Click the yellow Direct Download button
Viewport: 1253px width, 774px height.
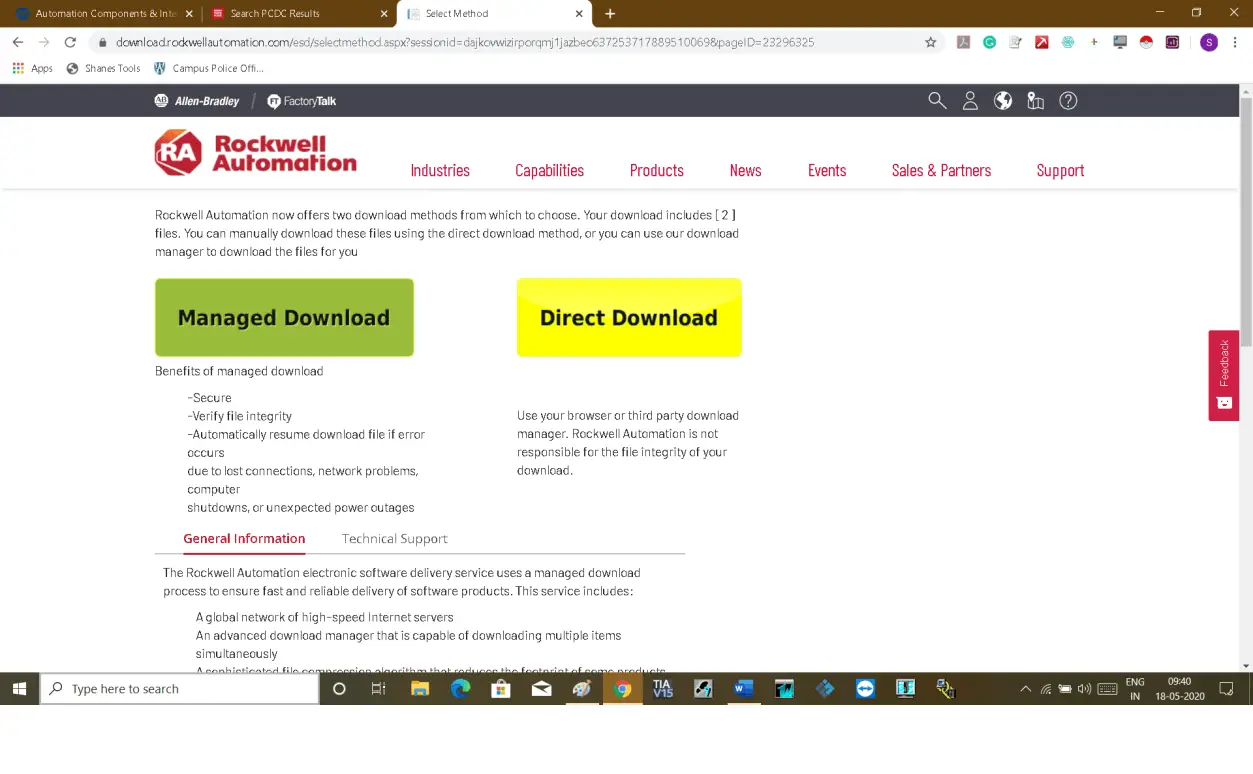pos(629,318)
